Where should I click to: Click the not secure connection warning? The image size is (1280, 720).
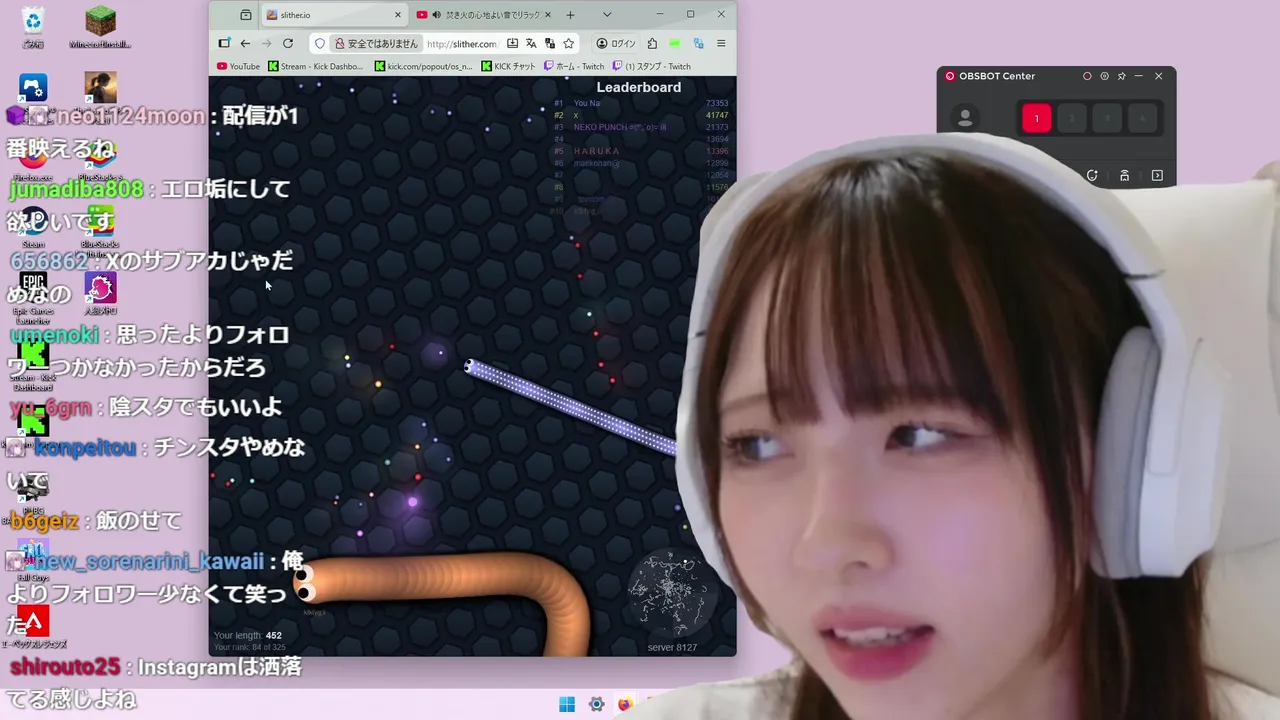[376, 44]
